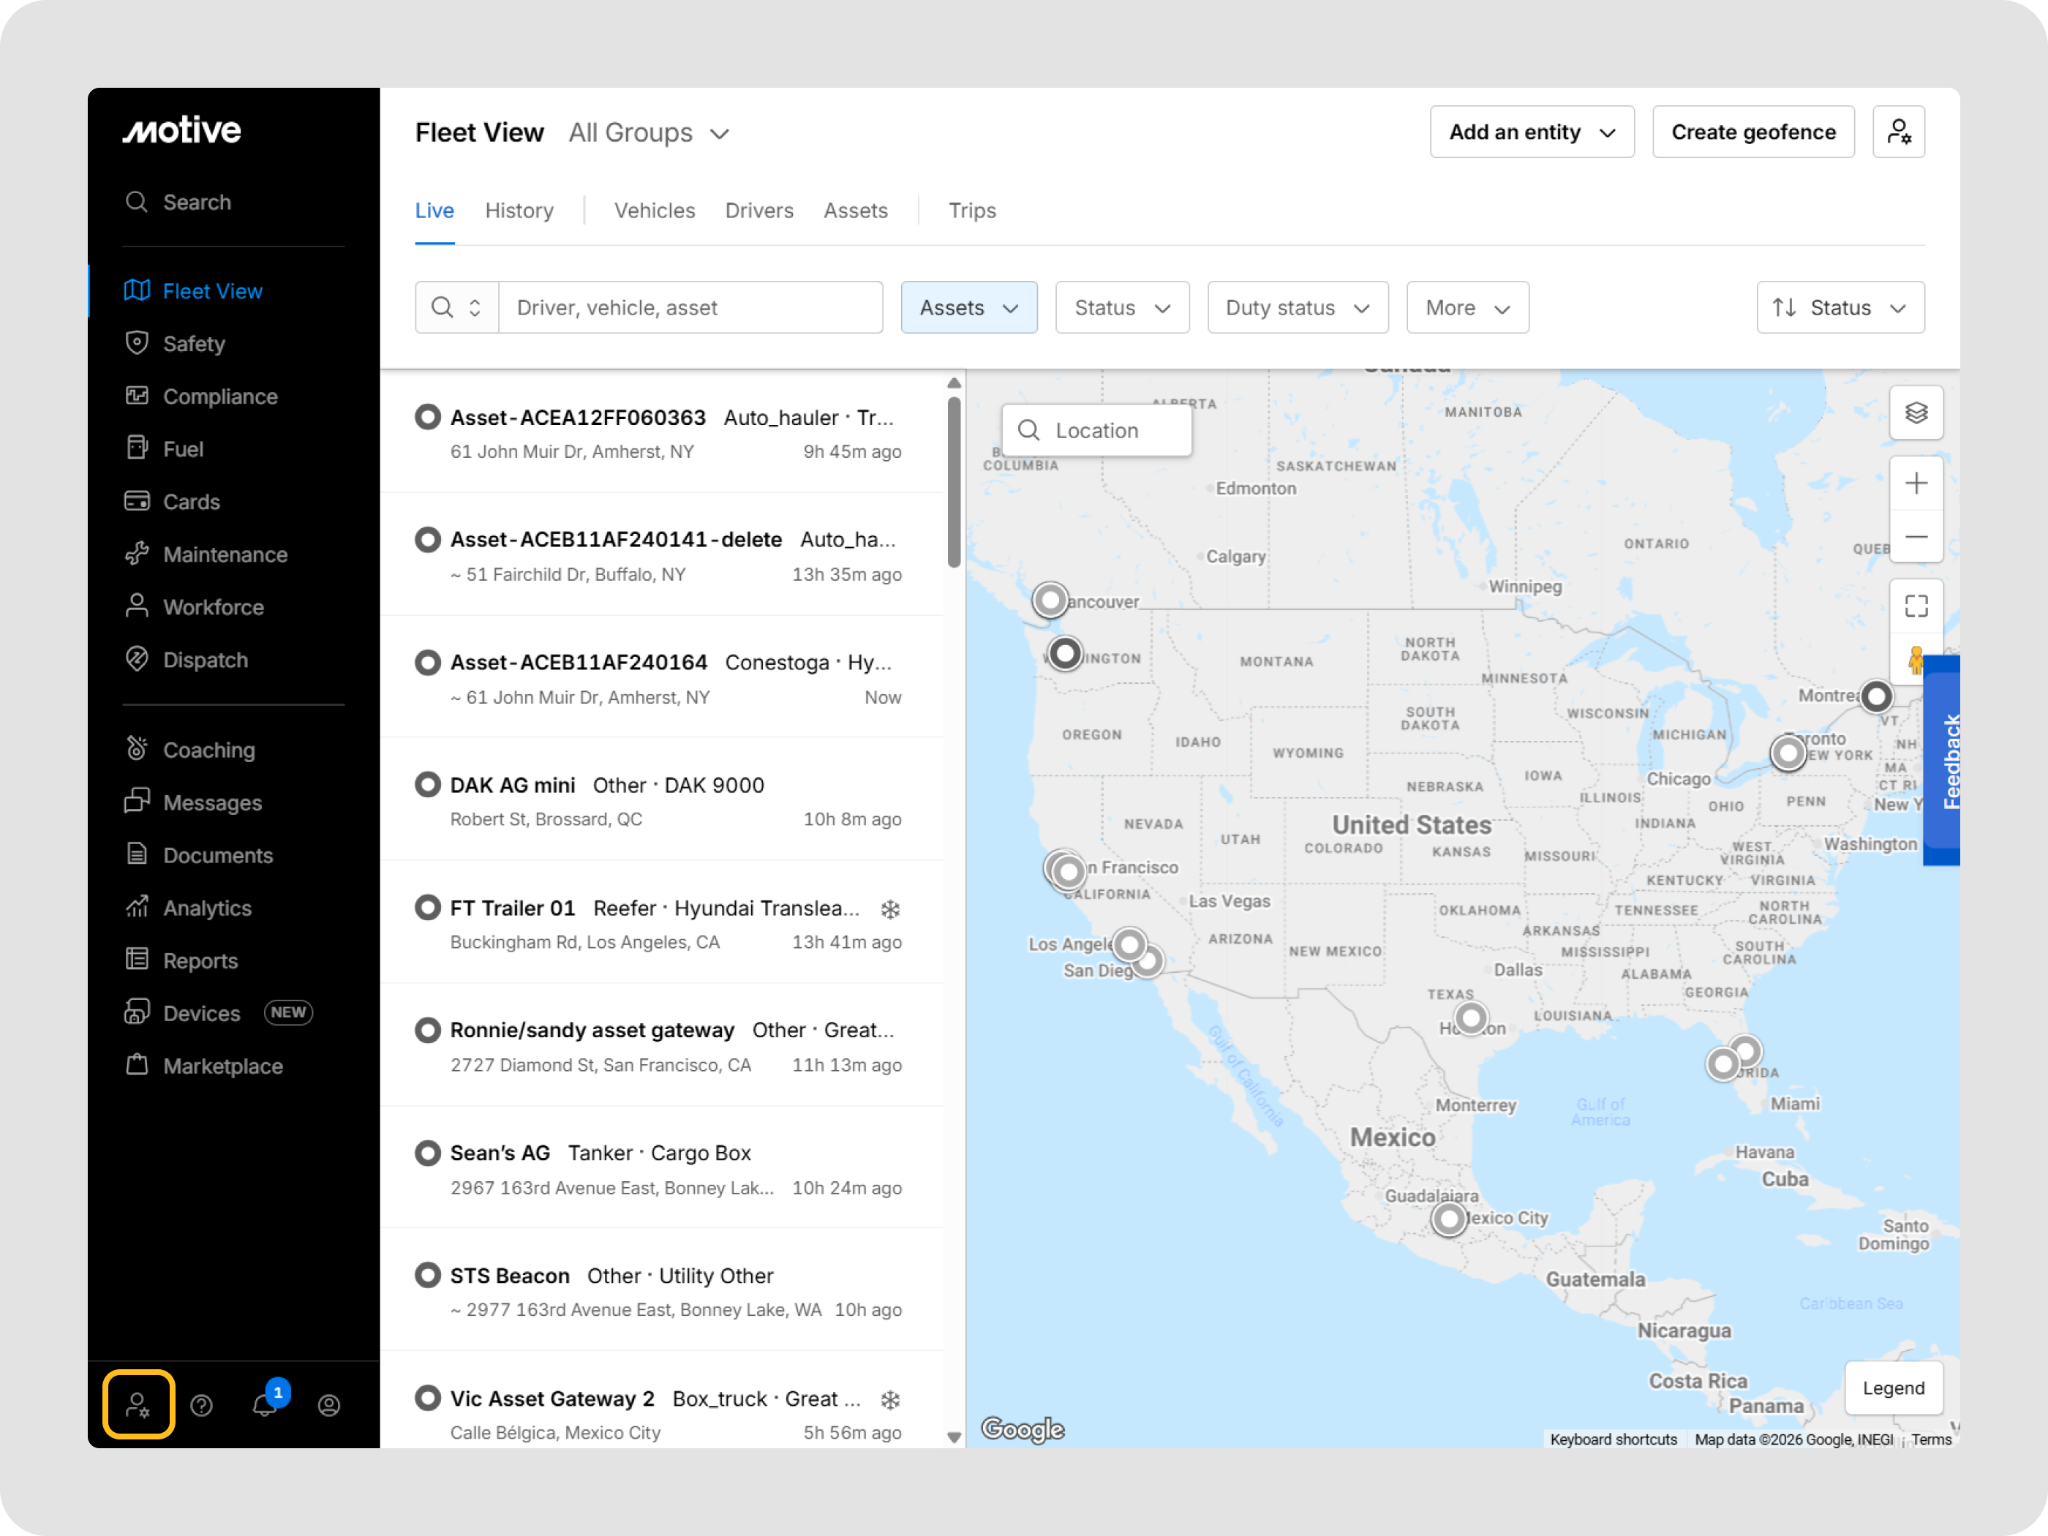
Task: Zoom in on the map
Action: (1915, 484)
